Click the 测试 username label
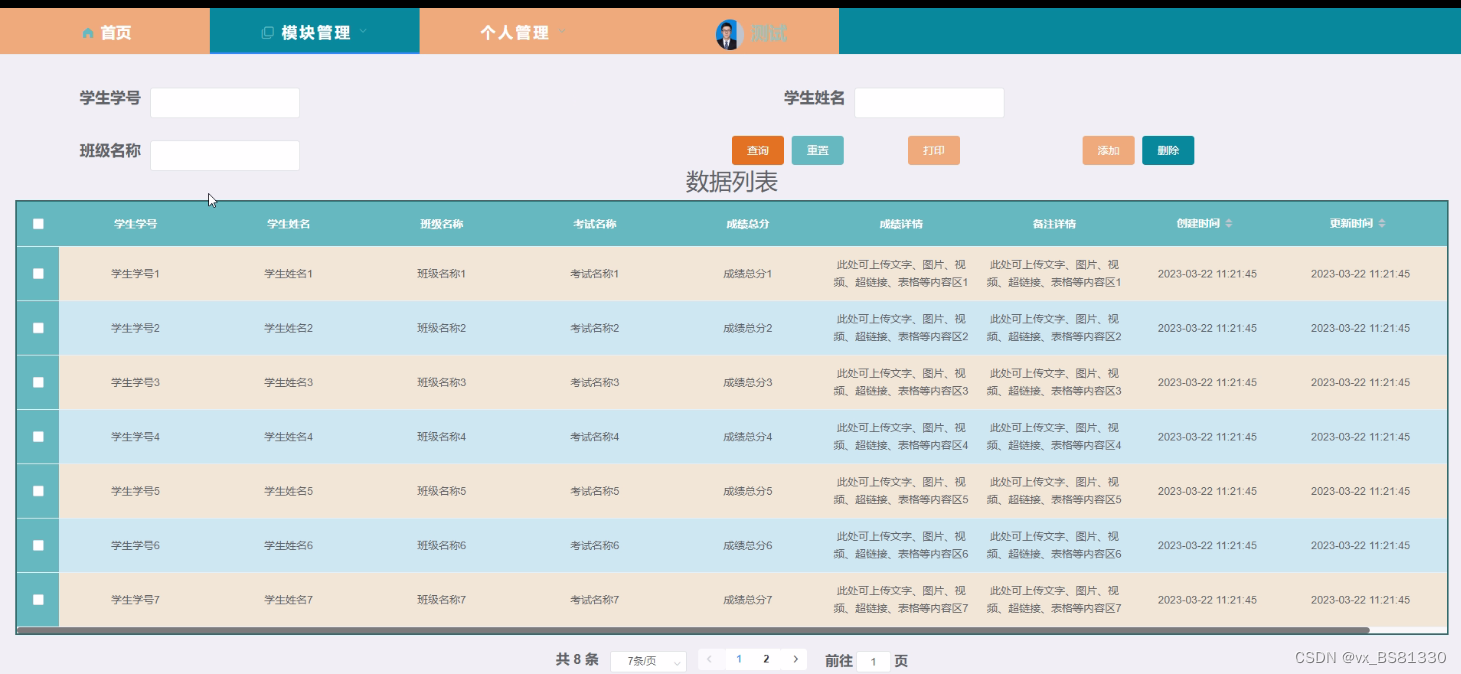 [x=770, y=34]
